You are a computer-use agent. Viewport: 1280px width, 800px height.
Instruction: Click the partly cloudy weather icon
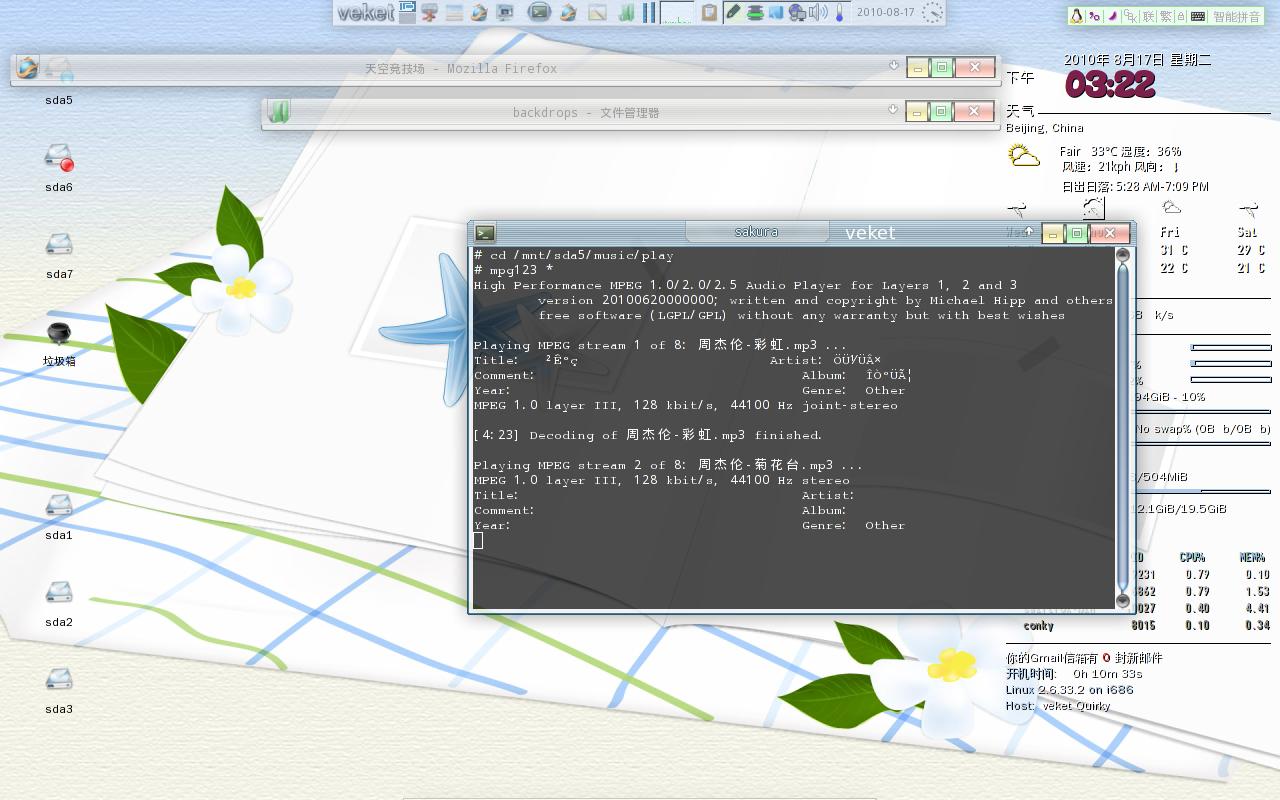(x=1024, y=156)
